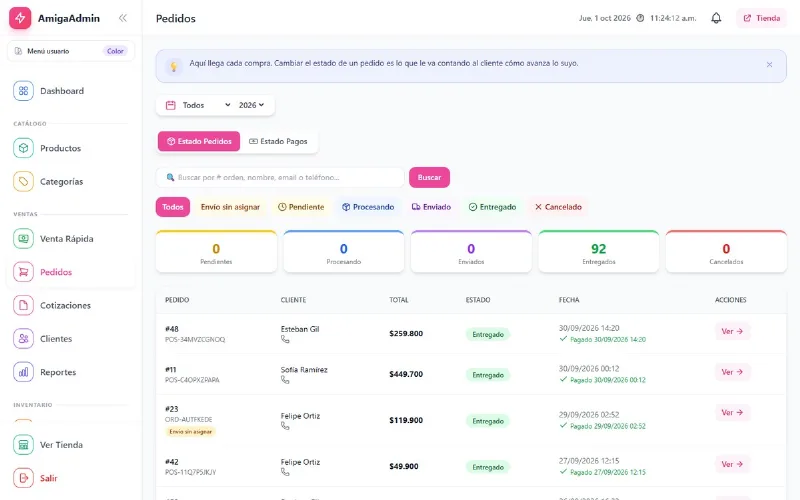
Task: Open the Dashboard sidebar icon
Action: (23, 91)
